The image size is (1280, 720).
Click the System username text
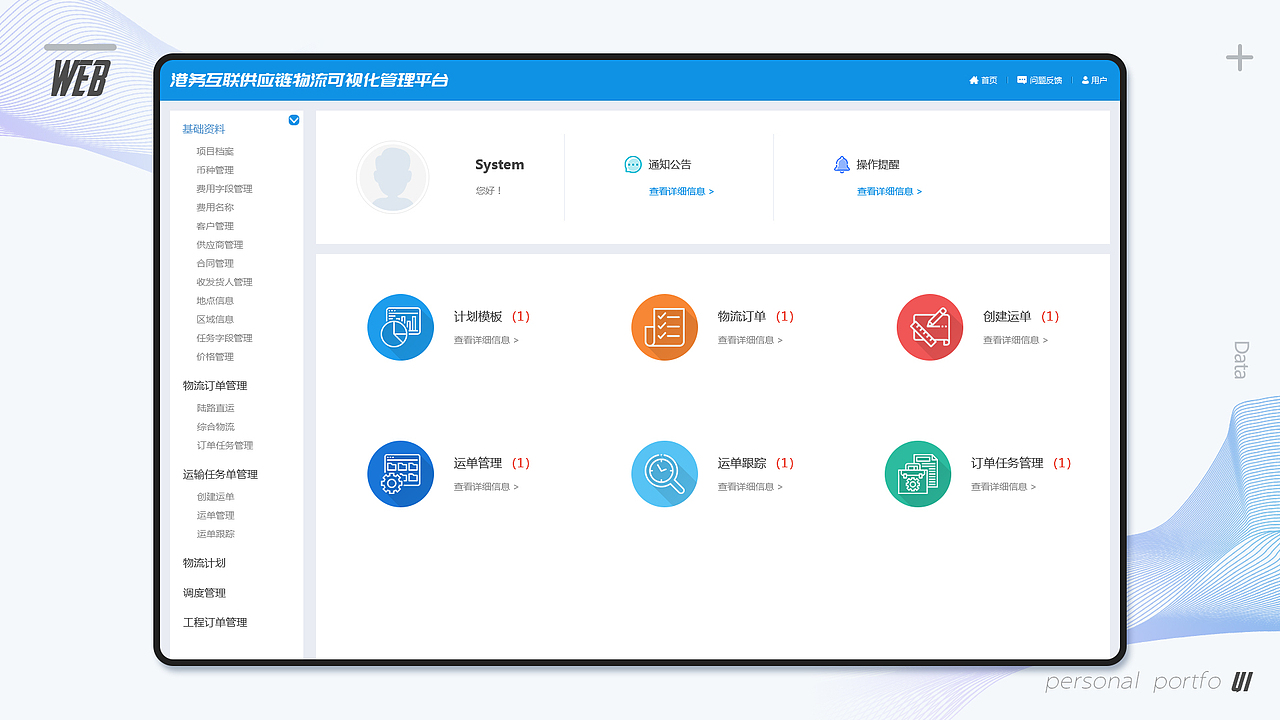(x=499, y=165)
